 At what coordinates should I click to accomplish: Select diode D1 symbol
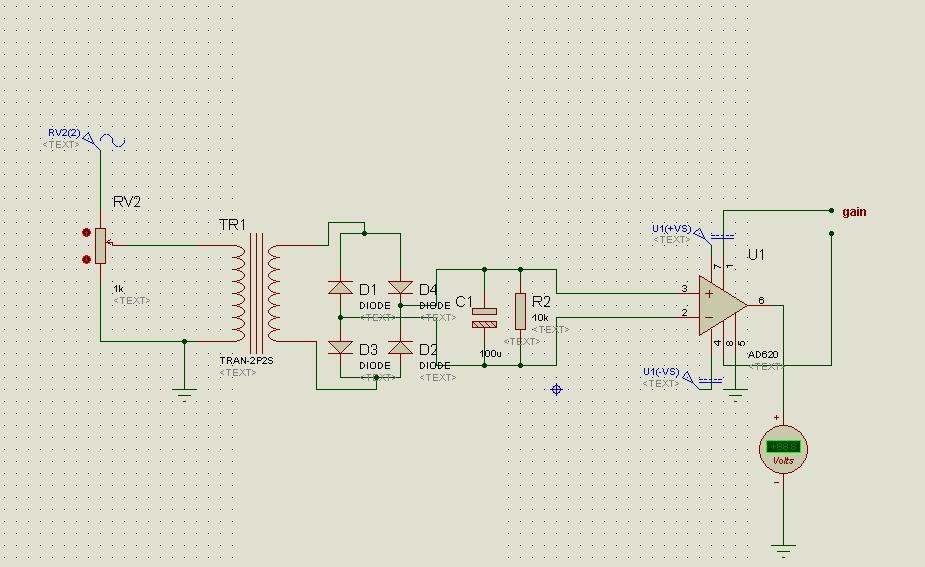(340, 287)
